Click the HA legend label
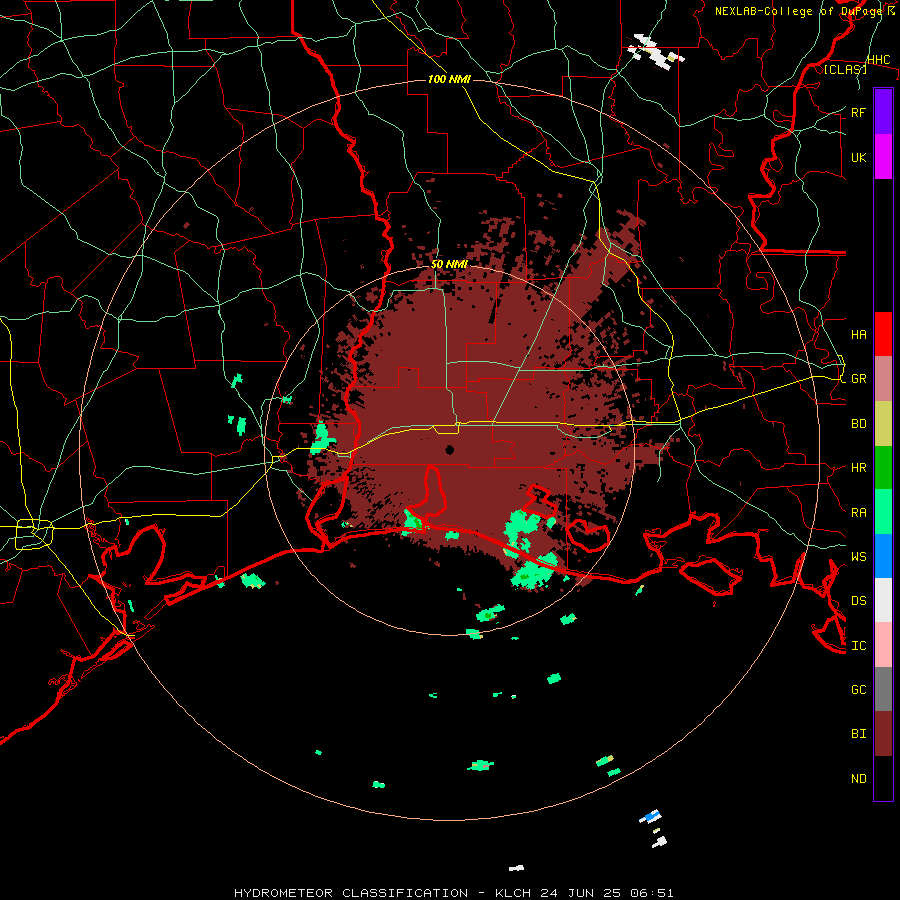Viewport: 900px width, 900px height. (858, 335)
